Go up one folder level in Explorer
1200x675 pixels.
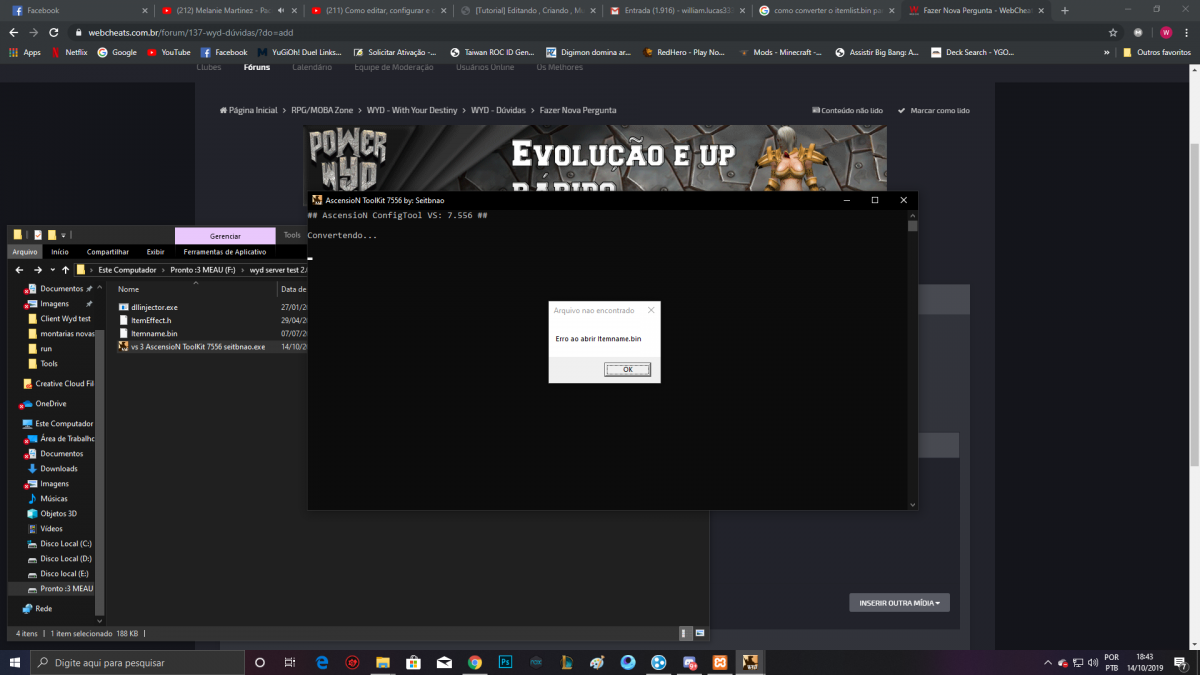66,270
